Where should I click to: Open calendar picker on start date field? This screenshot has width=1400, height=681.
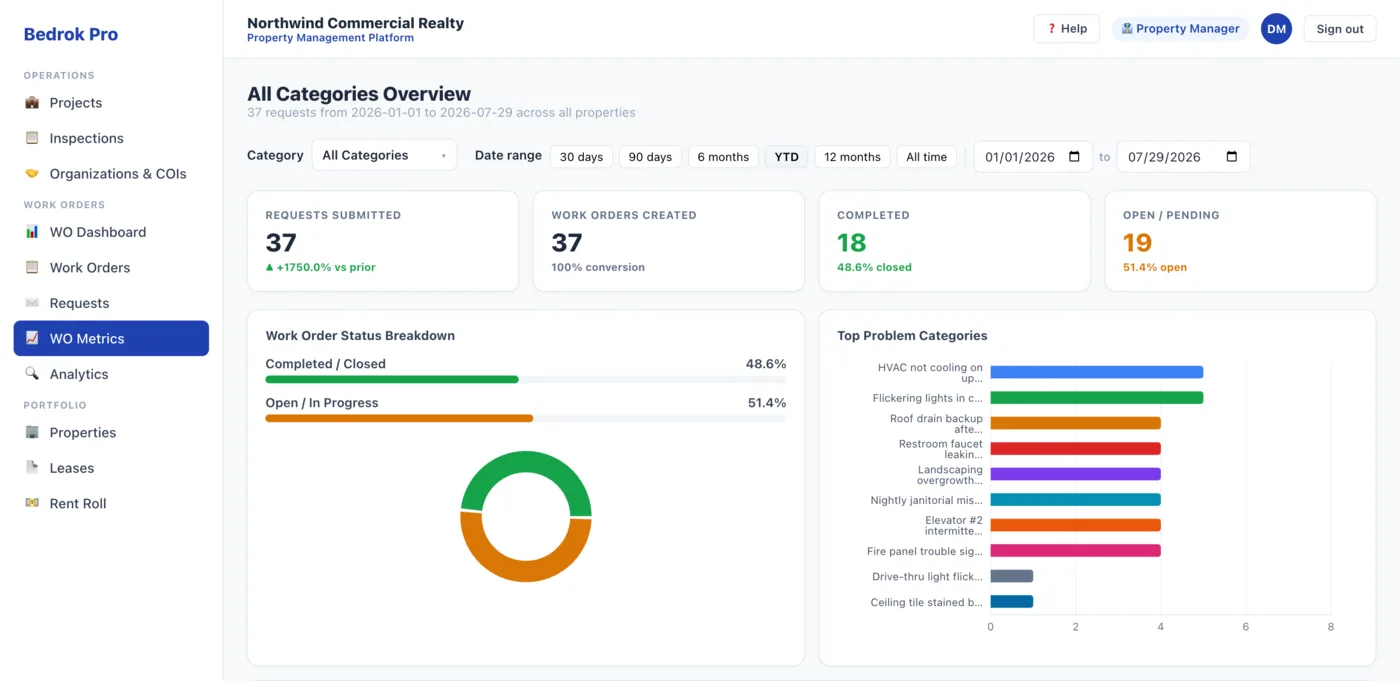tap(1074, 157)
